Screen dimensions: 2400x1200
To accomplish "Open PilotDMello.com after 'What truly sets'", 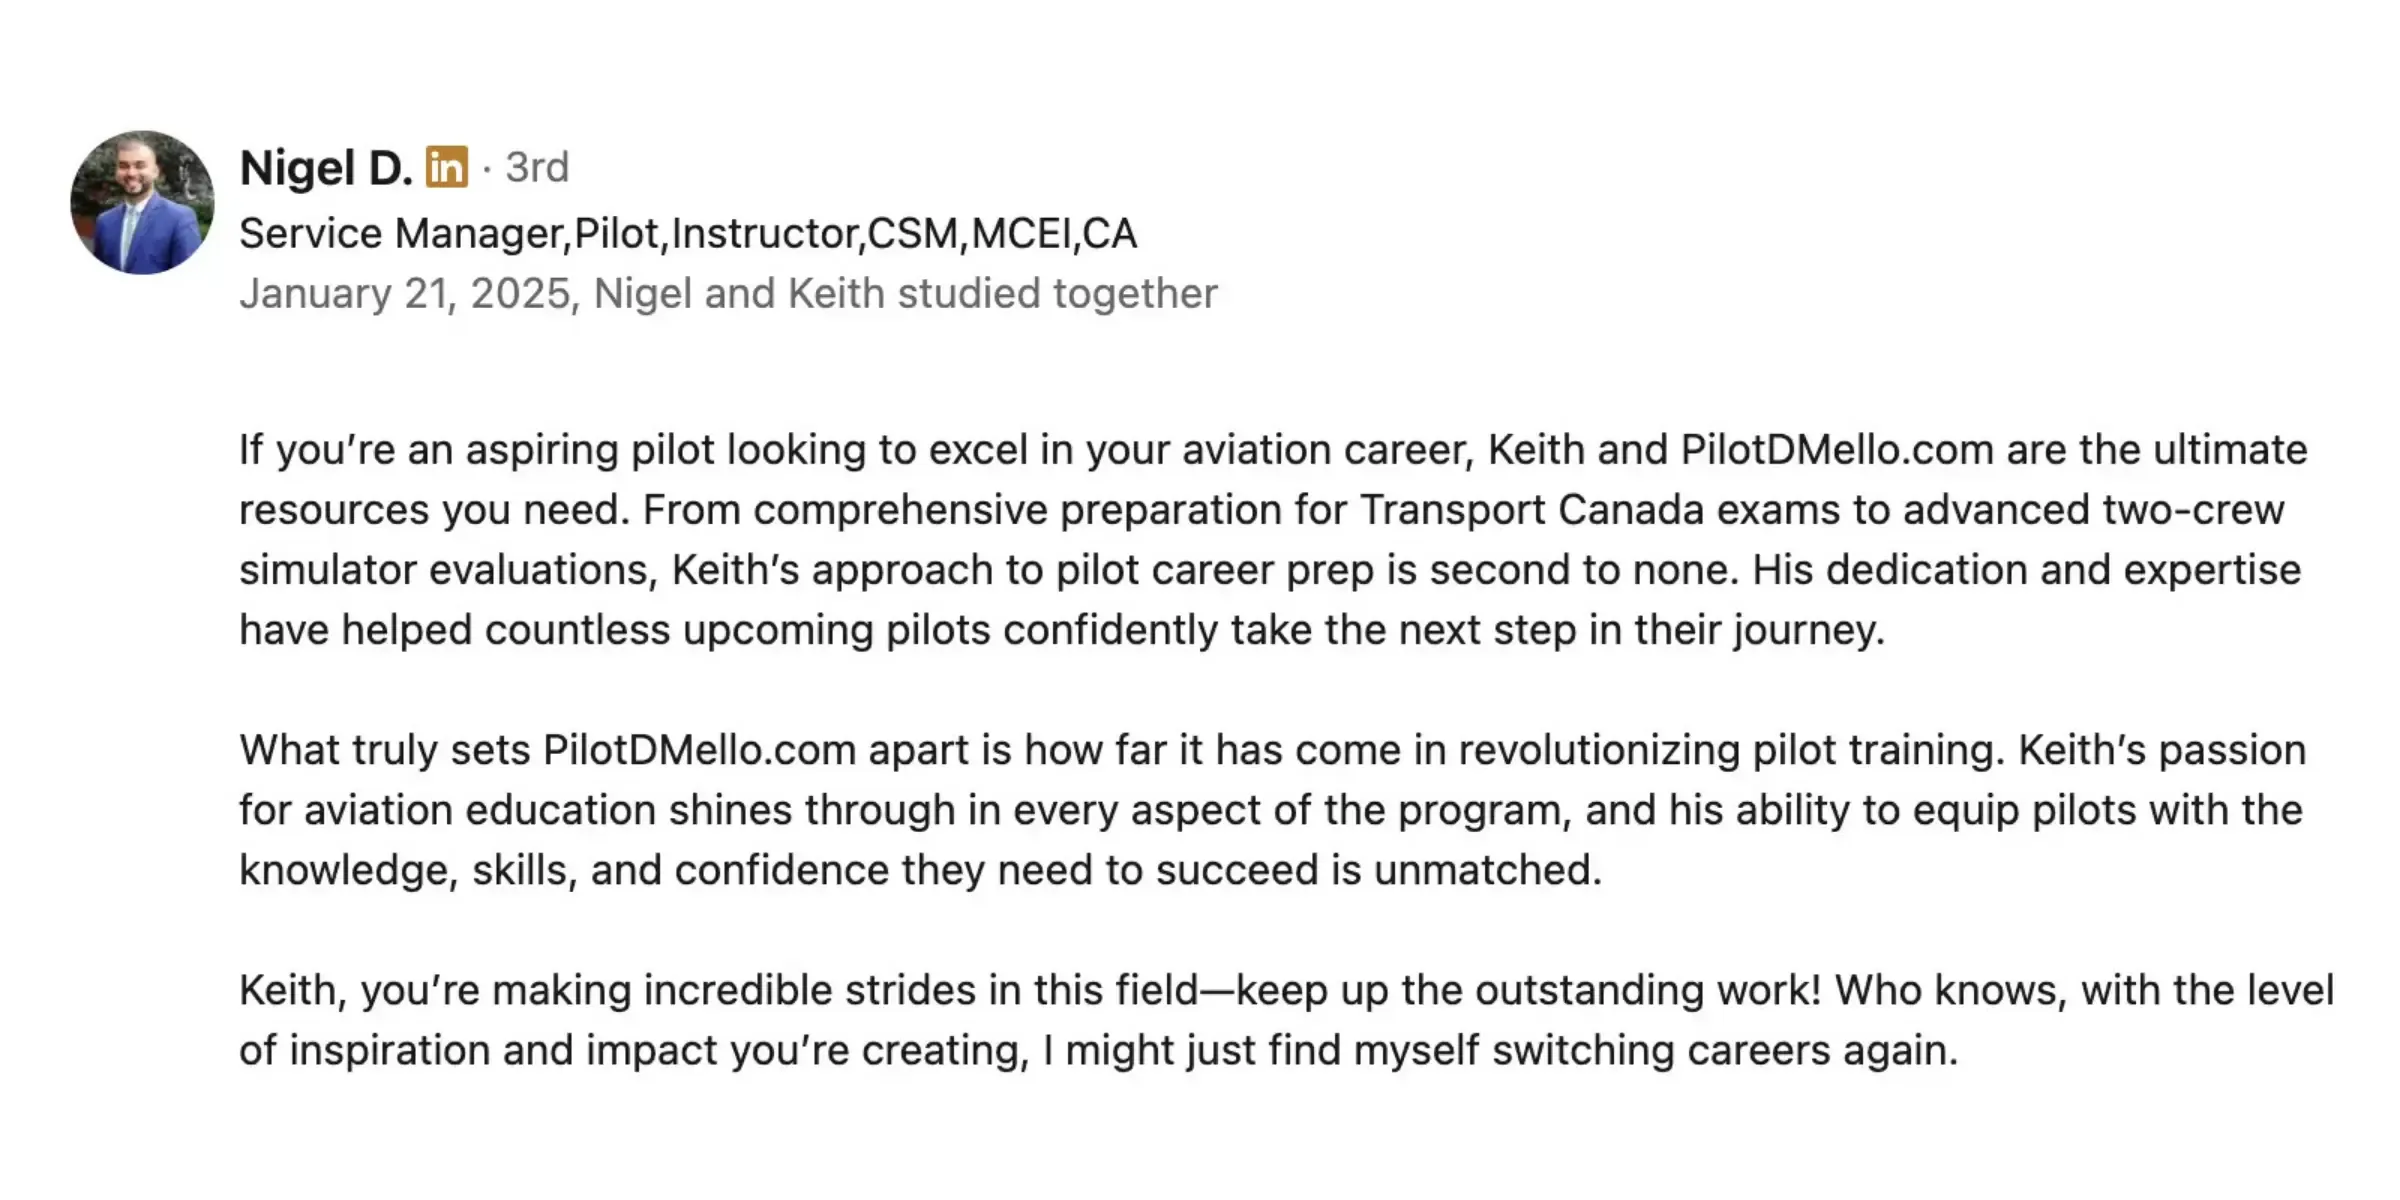I will (699, 750).
